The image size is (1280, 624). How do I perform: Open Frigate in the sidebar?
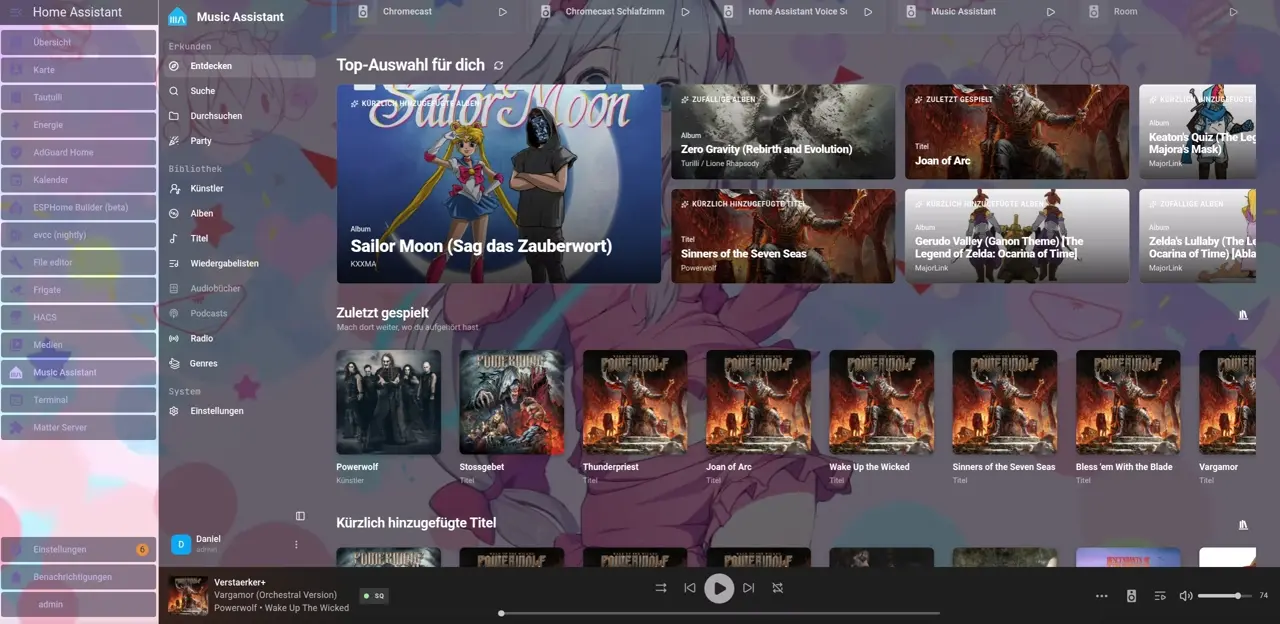coord(79,290)
